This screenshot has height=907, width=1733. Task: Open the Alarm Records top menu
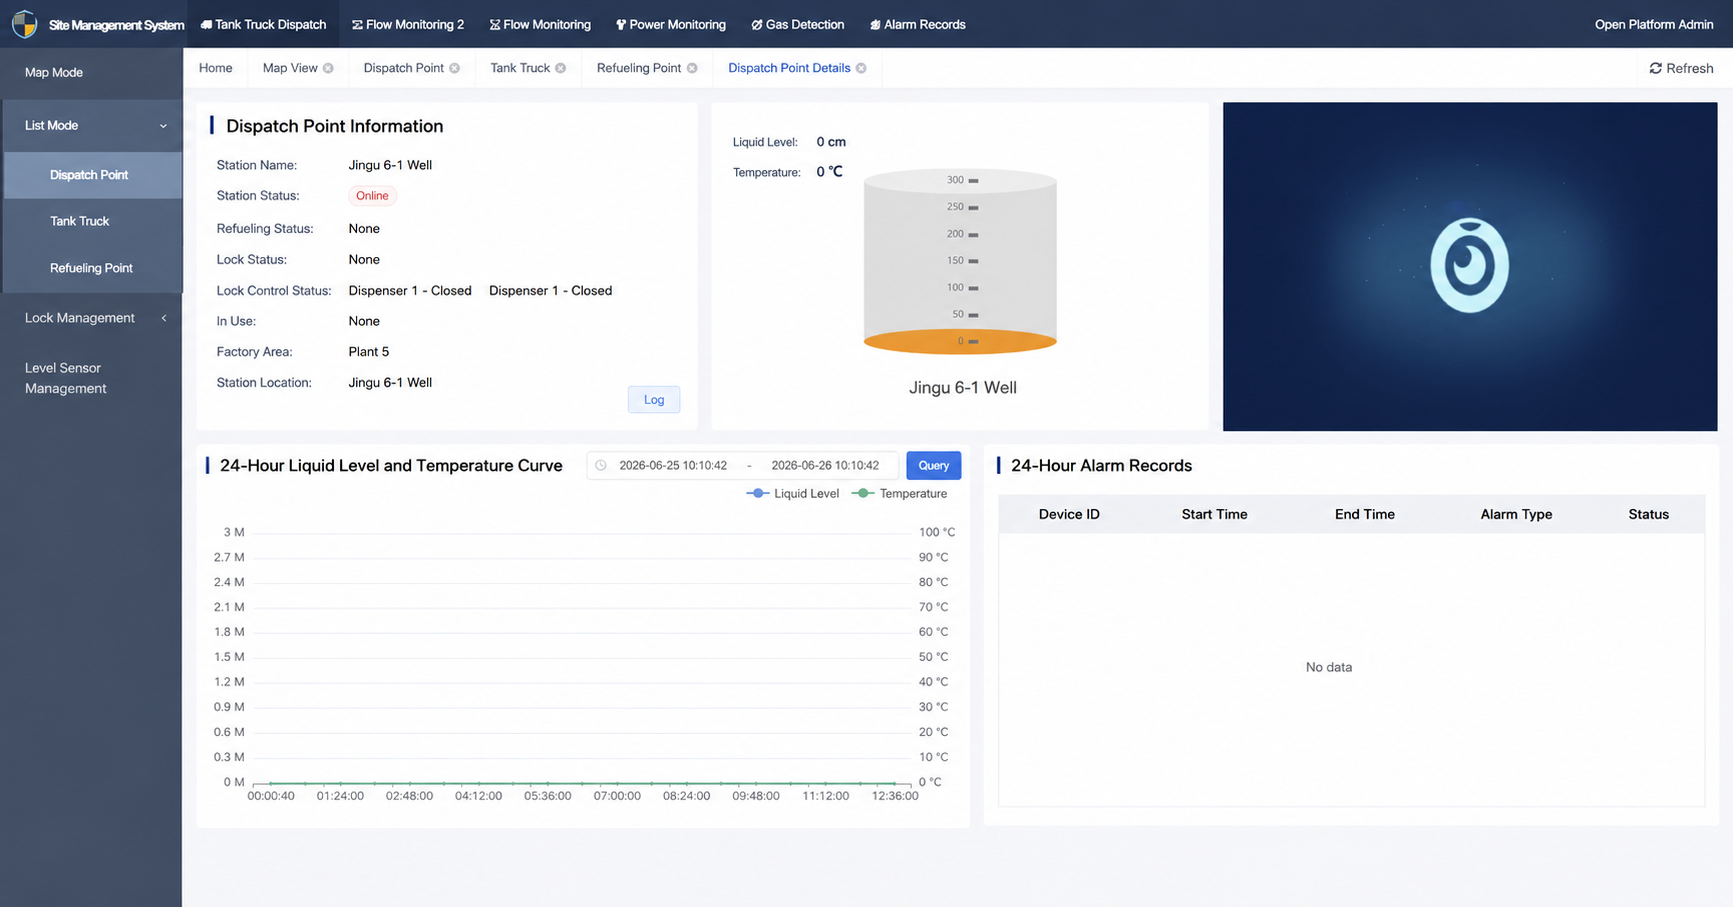[x=917, y=25]
